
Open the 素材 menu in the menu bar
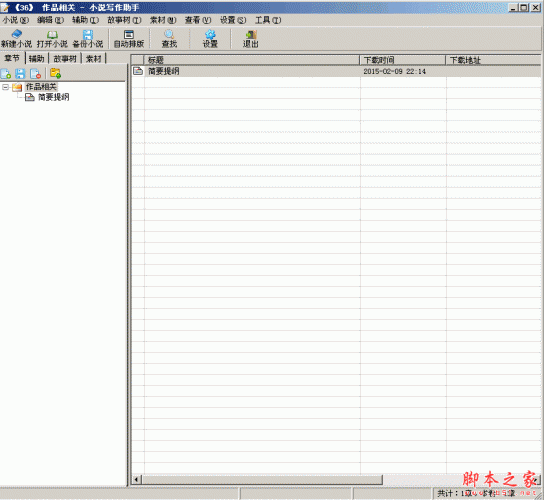[163, 20]
